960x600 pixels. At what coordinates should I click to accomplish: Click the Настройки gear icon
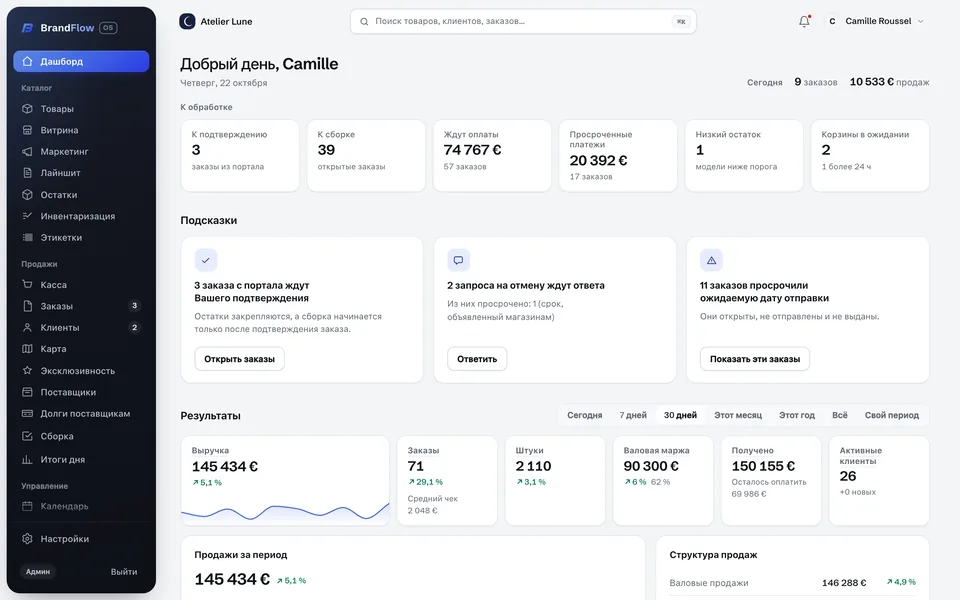point(27,539)
